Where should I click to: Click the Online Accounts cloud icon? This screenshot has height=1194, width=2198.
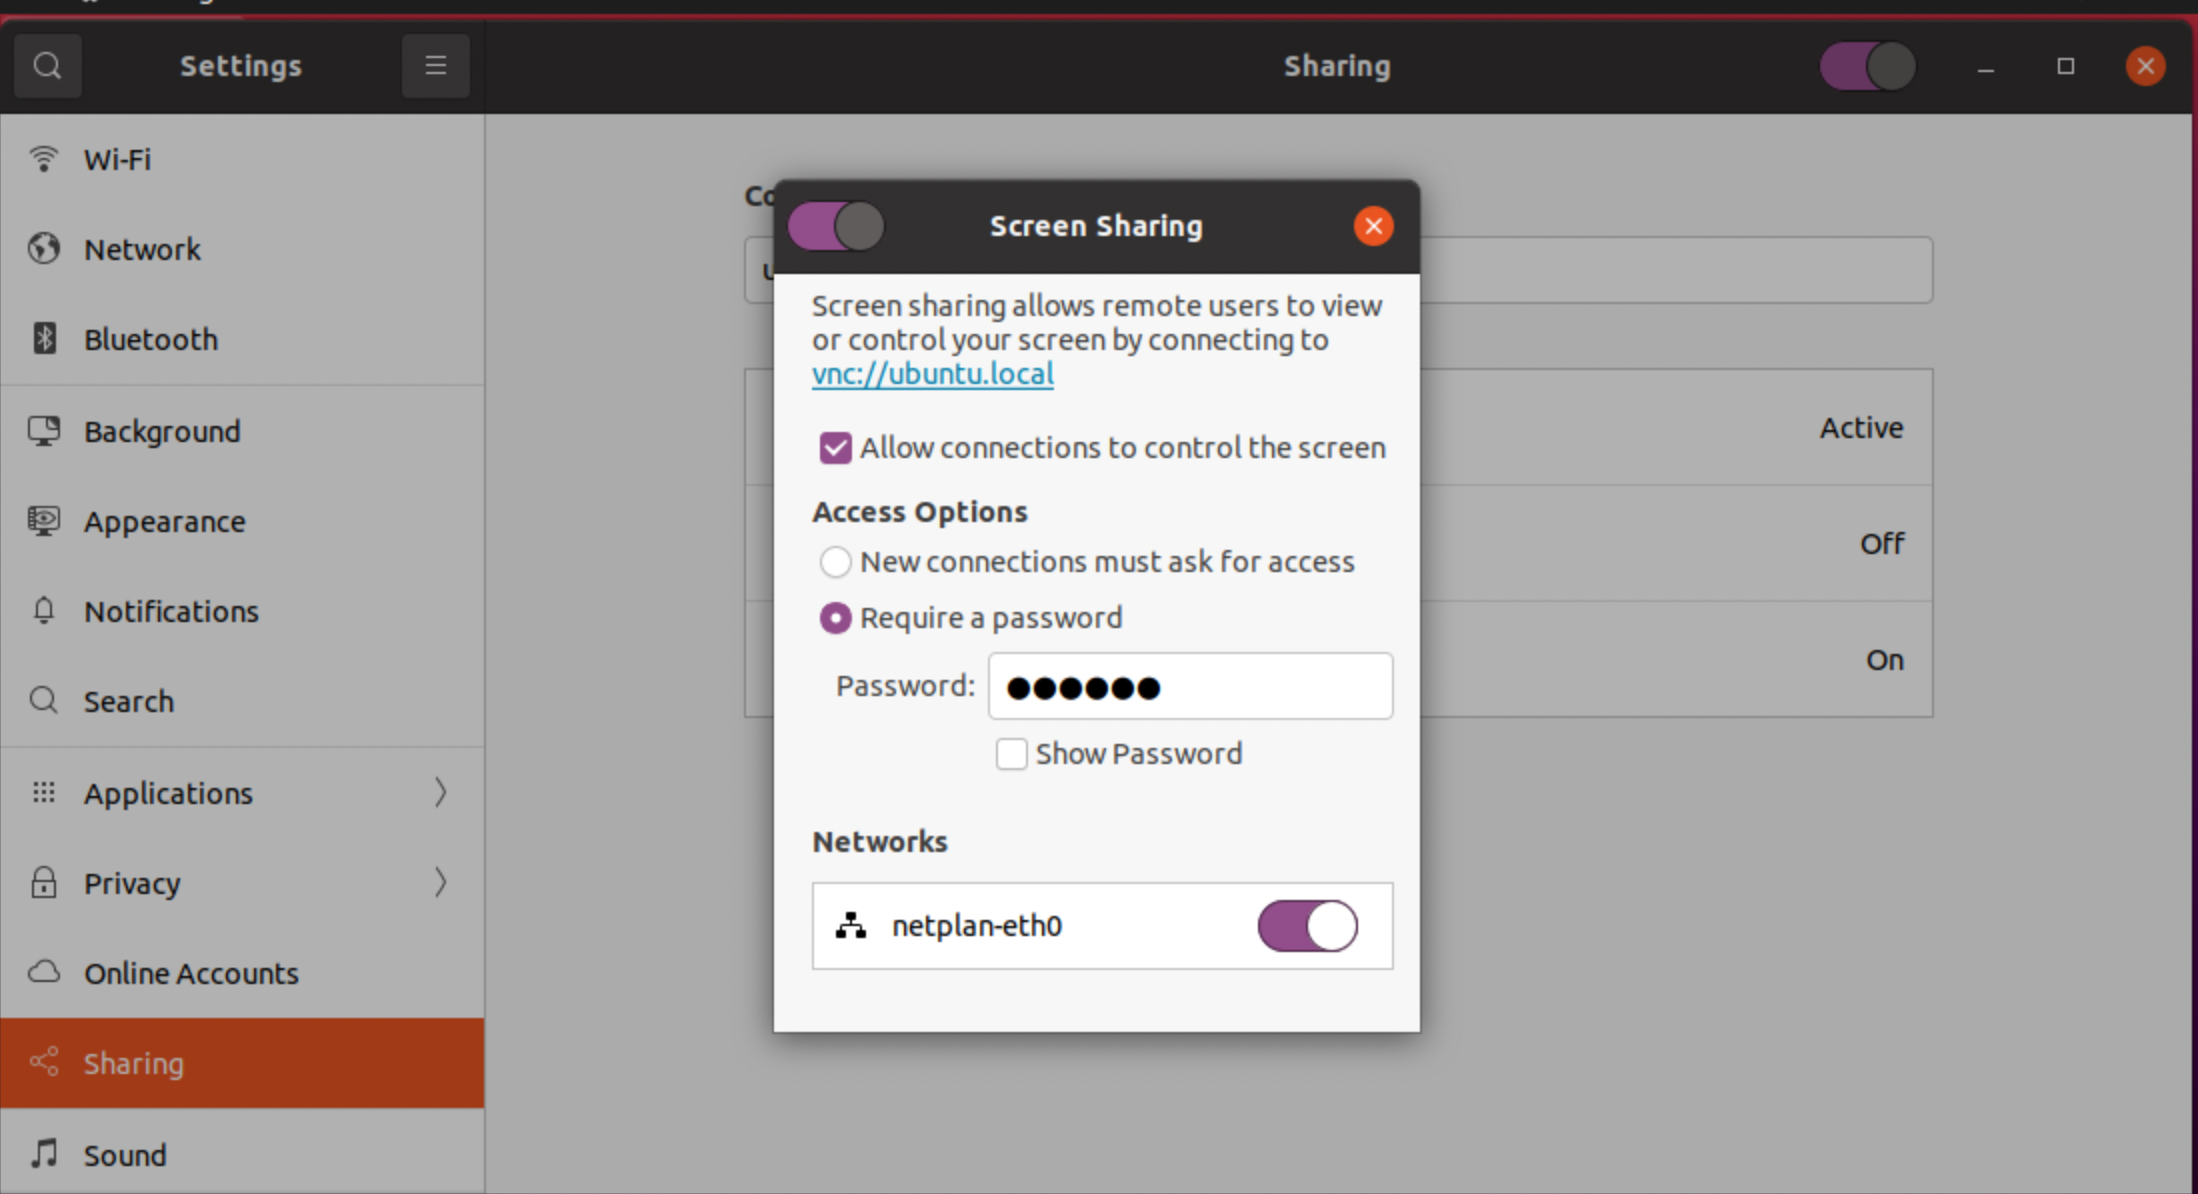(43, 972)
